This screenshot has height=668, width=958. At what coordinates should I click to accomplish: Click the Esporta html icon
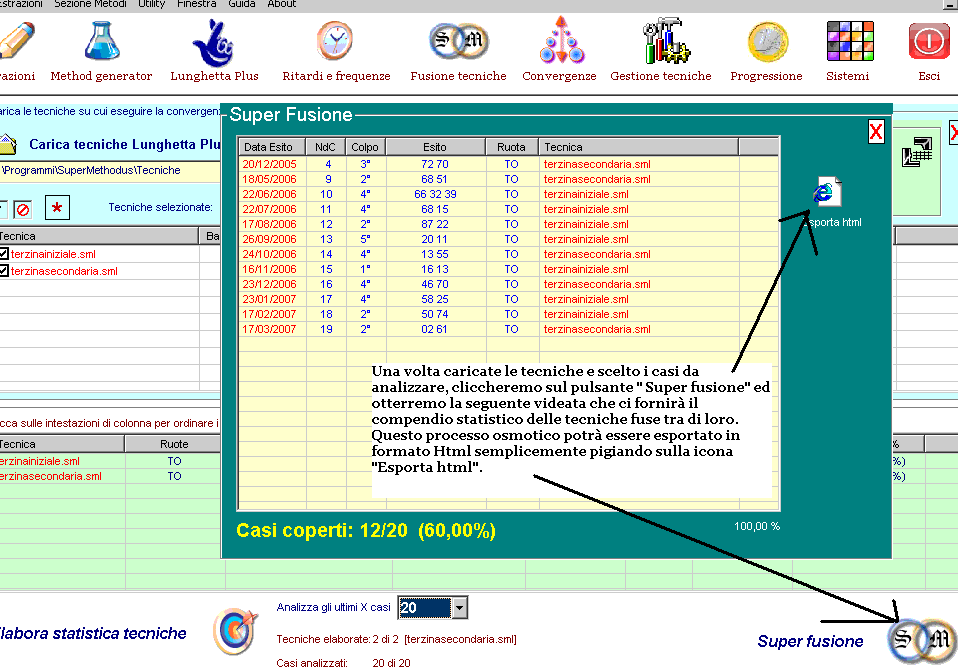pyautogui.click(x=828, y=191)
